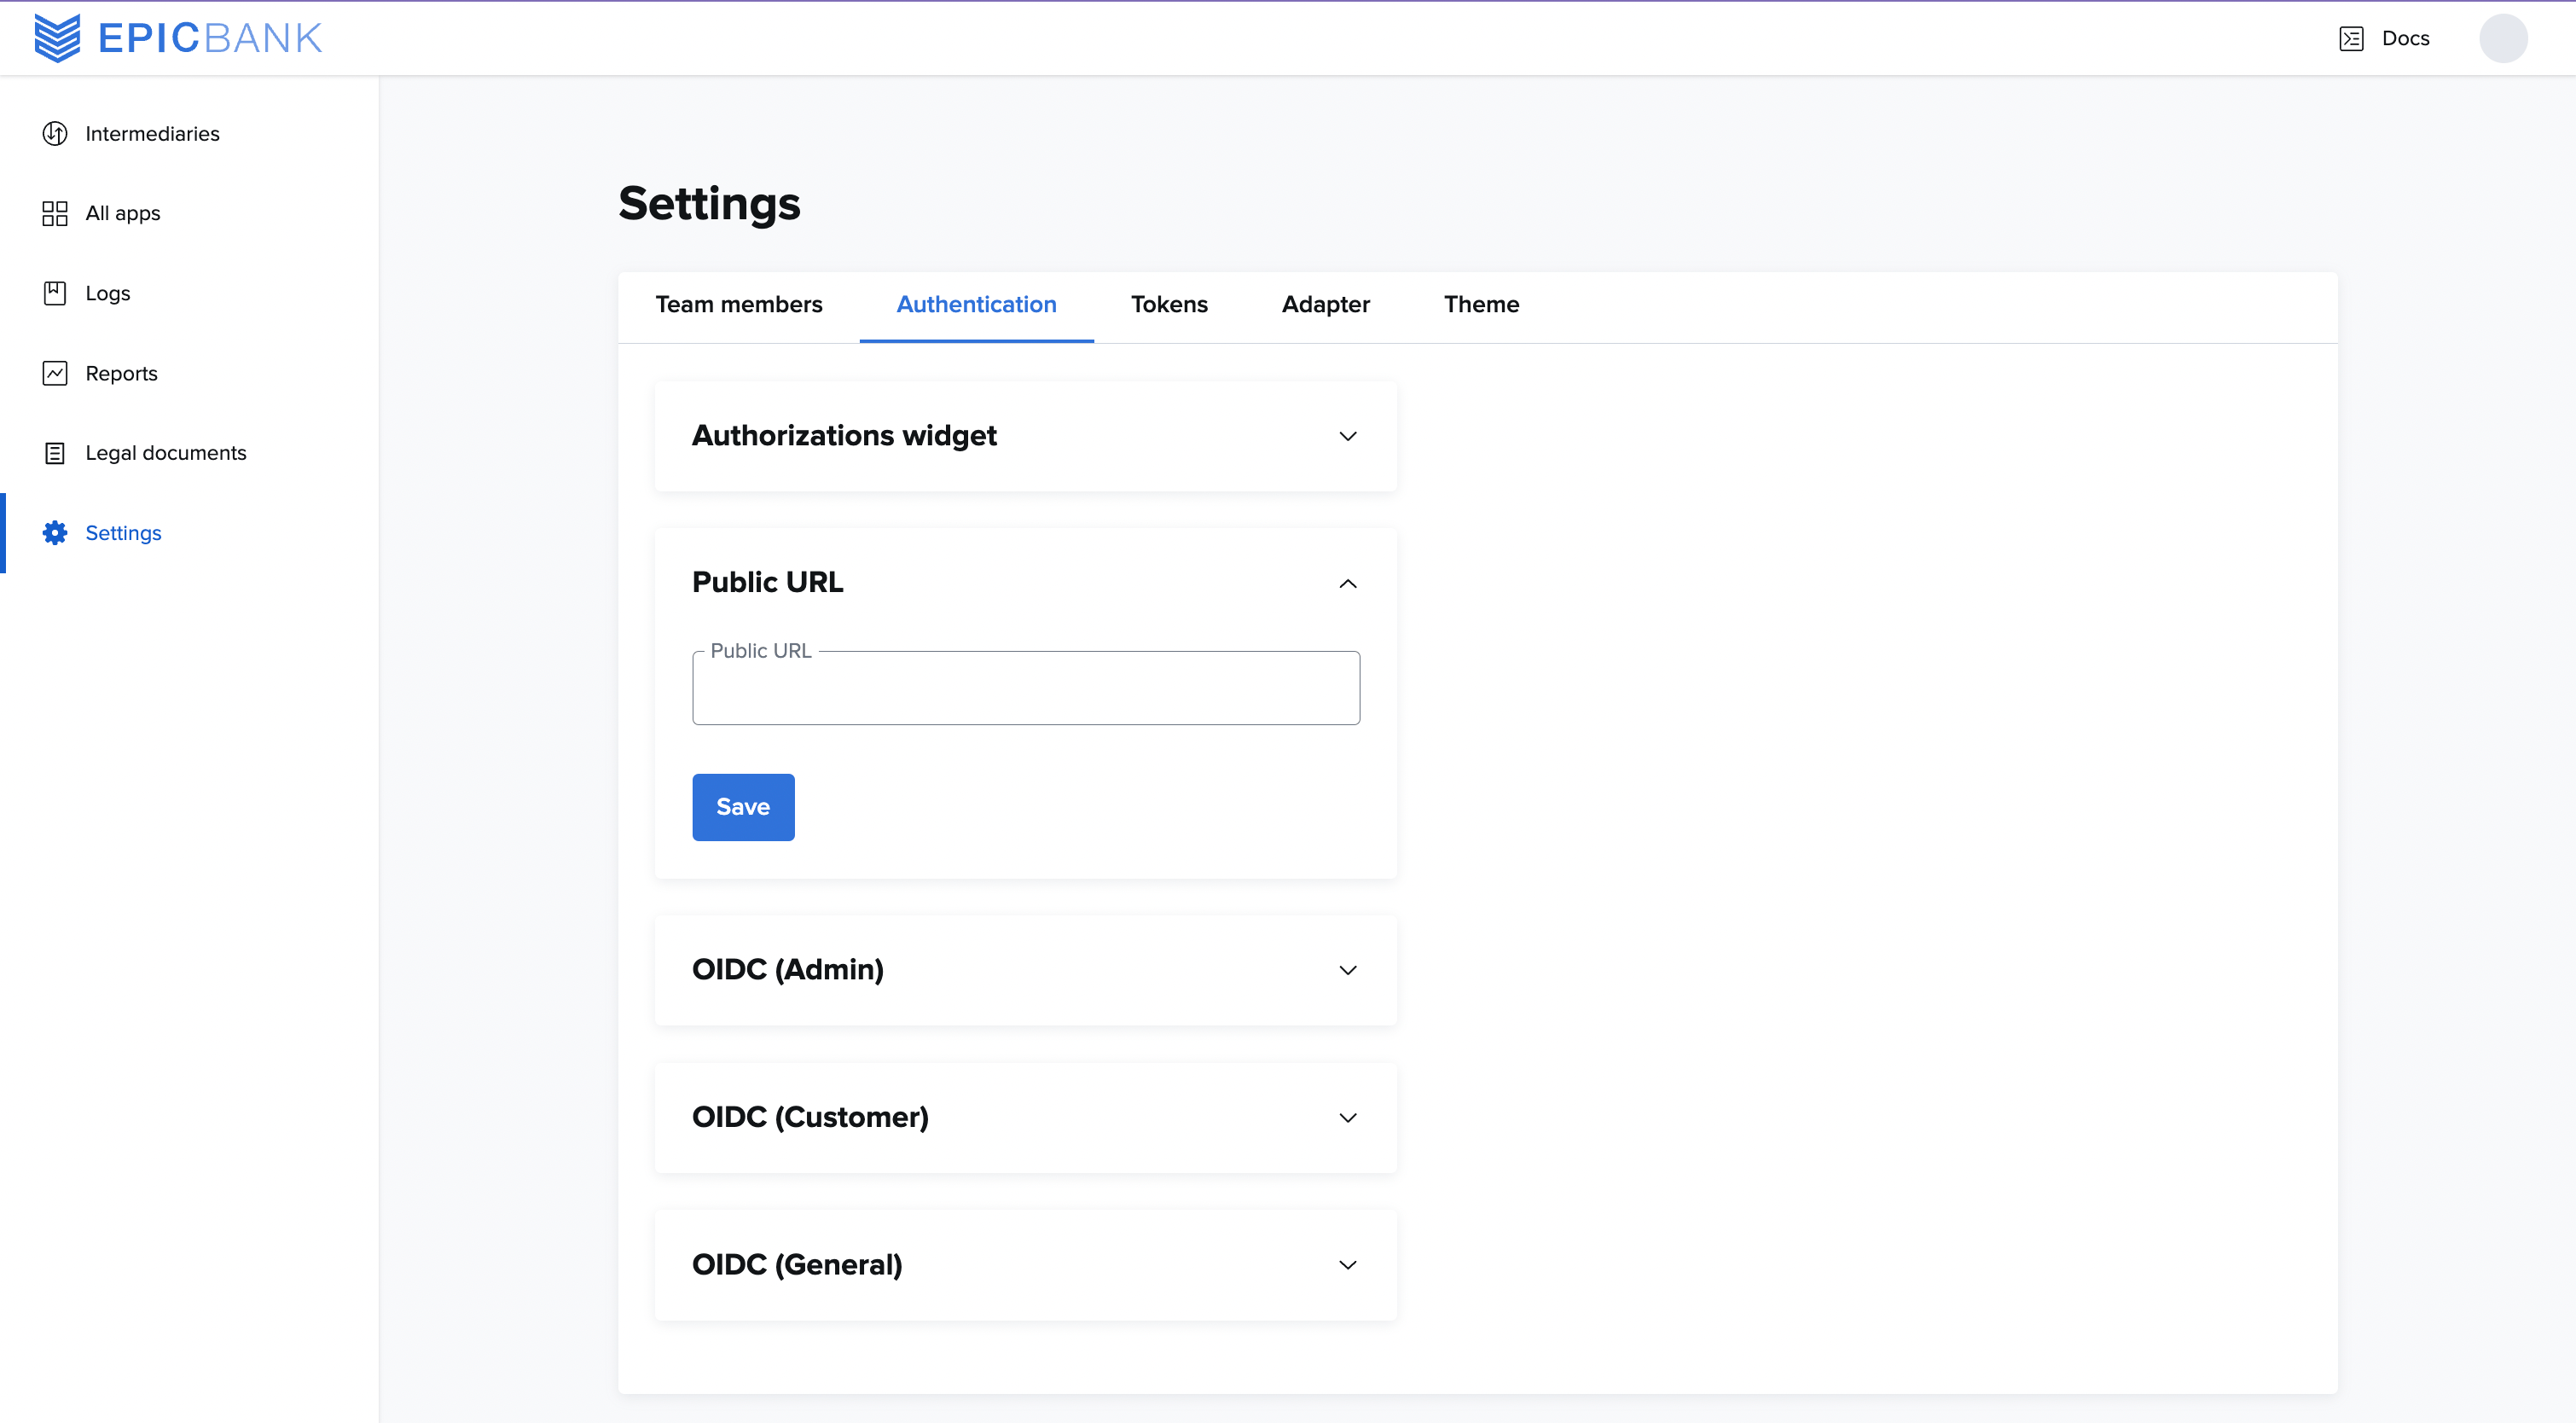This screenshot has width=2576, height=1423.
Task: Click the Authorizations widget heading
Action: (x=844, y=436)
